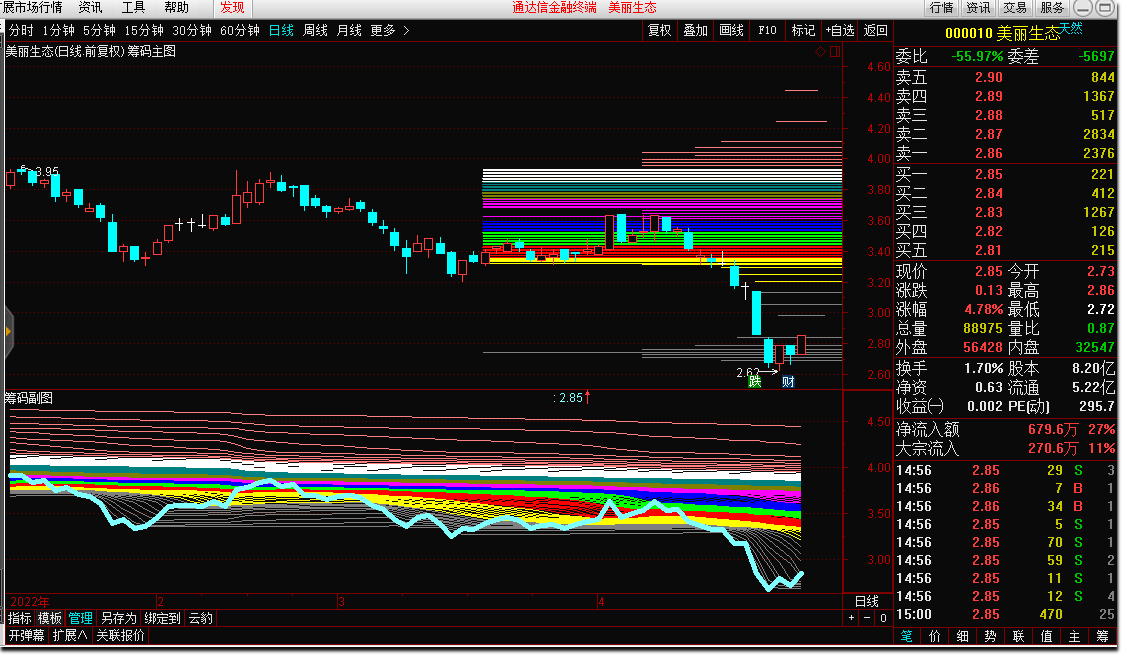Select the 日线 daily chart tab

coord(281,30)
